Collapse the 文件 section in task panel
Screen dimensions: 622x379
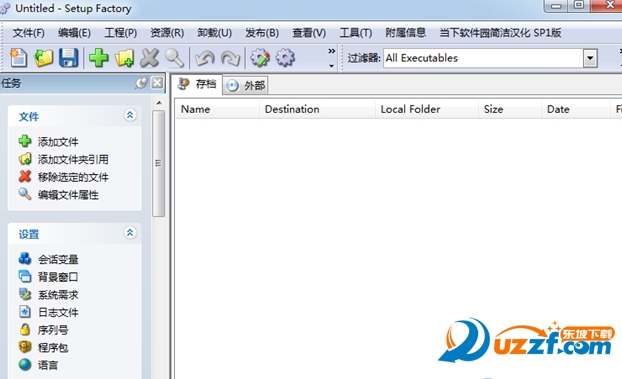pos(130,115)
